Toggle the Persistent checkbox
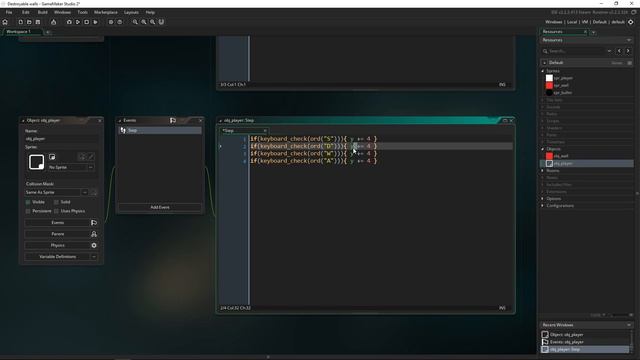Viewport: 640px width, 360px height. (28, 211)
